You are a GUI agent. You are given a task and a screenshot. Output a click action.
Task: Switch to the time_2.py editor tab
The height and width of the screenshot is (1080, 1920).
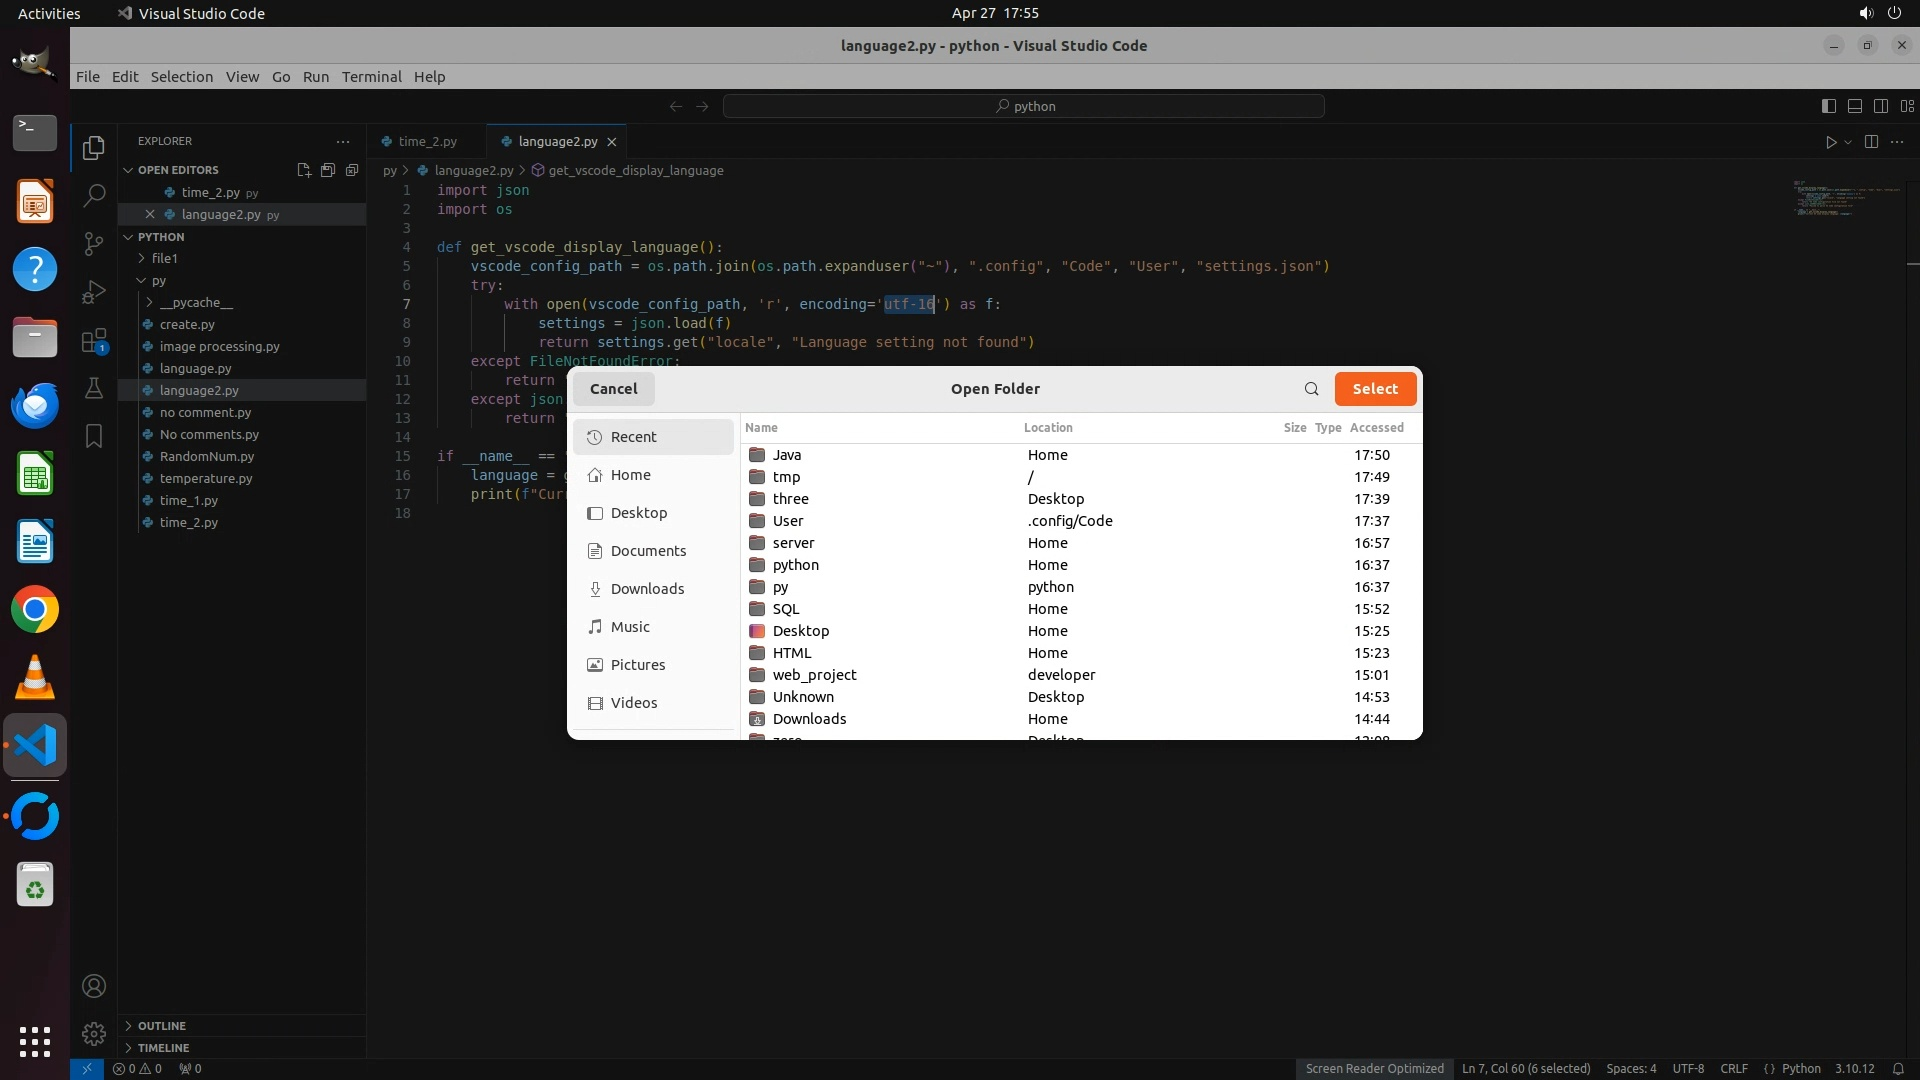[427, 142]
